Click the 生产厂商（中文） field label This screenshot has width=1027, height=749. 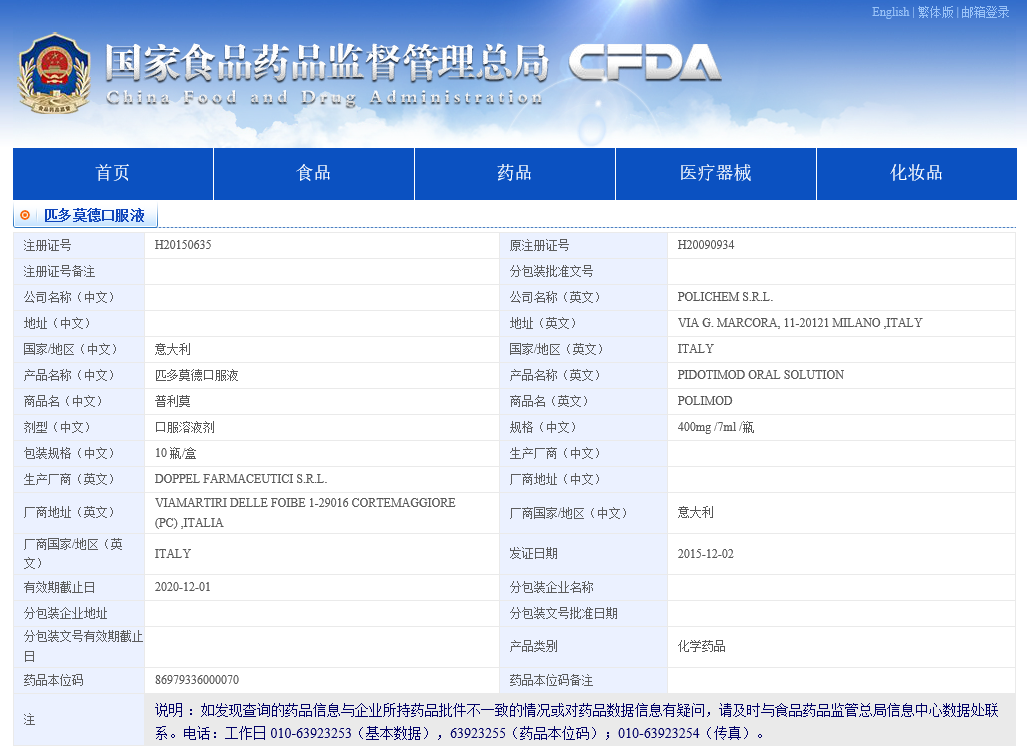tap(555, 453)
